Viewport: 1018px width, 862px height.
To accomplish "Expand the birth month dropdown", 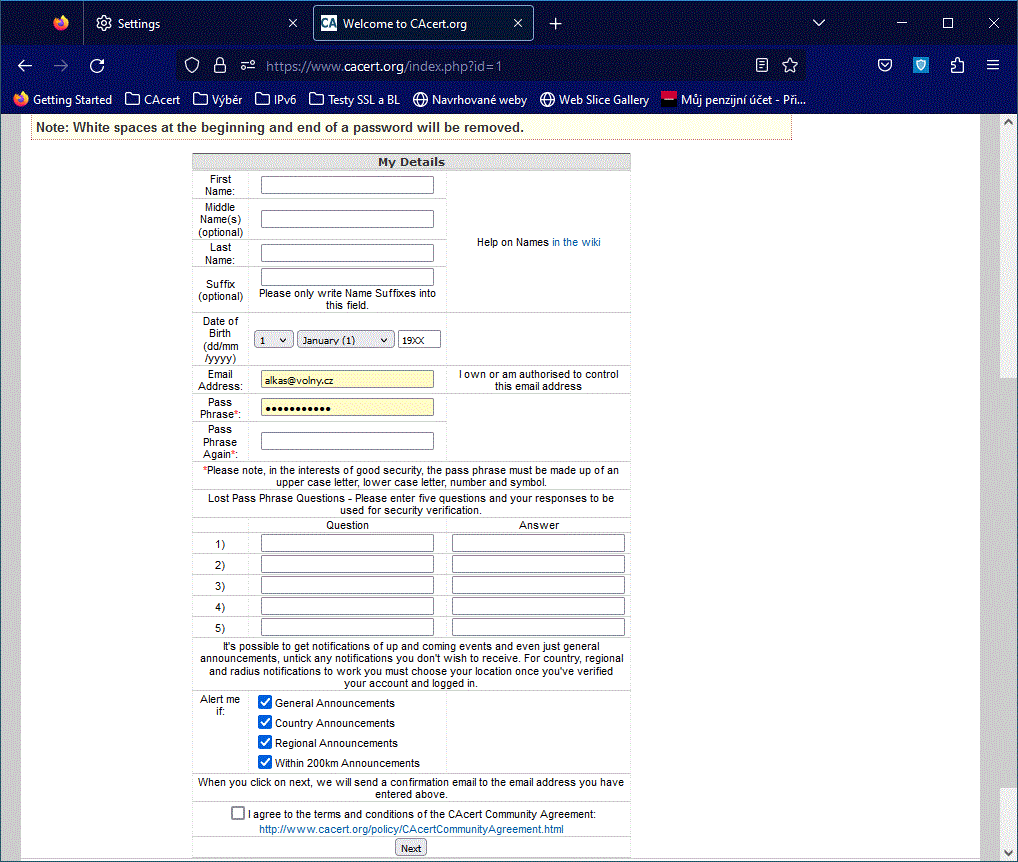I will 345,340.
